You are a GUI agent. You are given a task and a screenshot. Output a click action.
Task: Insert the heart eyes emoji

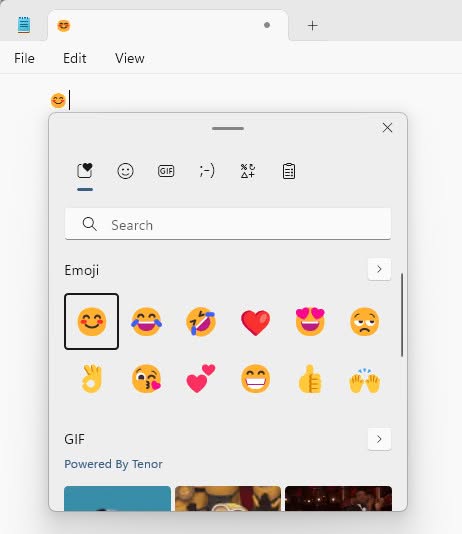point(310,321)
